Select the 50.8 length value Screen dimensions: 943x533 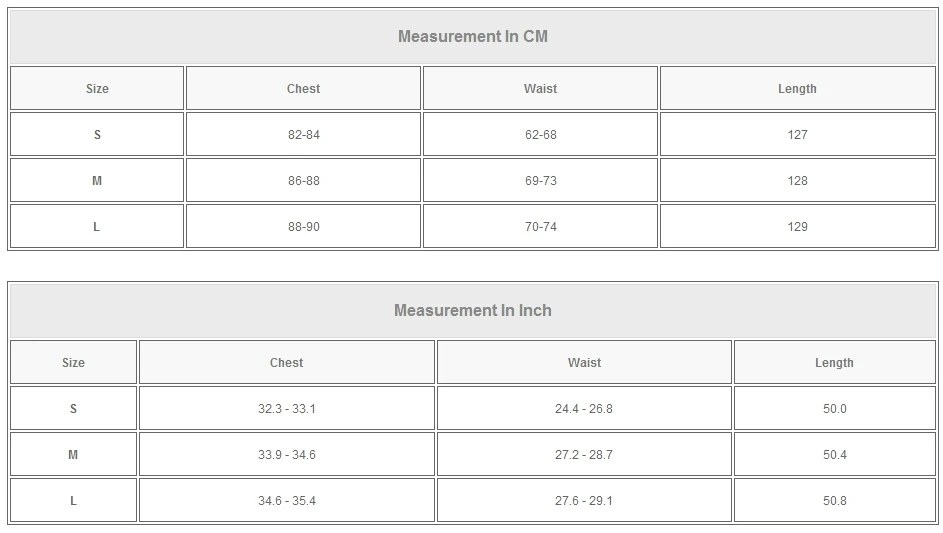(x=834, y=501)
